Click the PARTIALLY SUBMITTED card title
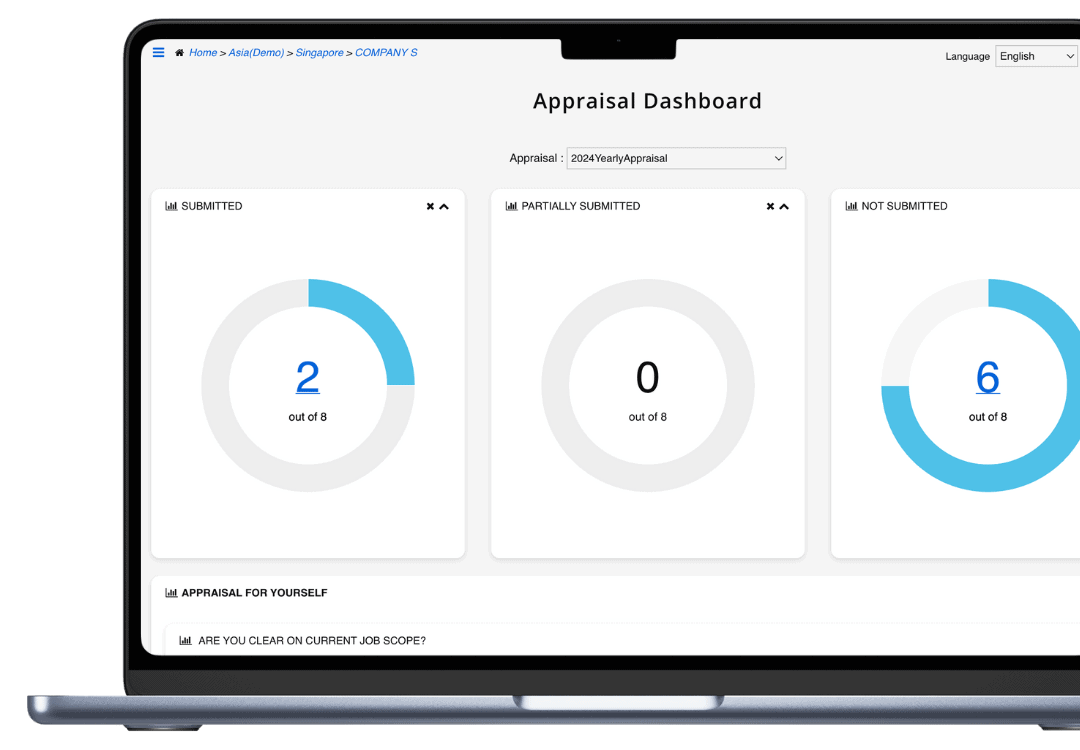Viewport: 1080px width, 750px height. click(581, 206)
